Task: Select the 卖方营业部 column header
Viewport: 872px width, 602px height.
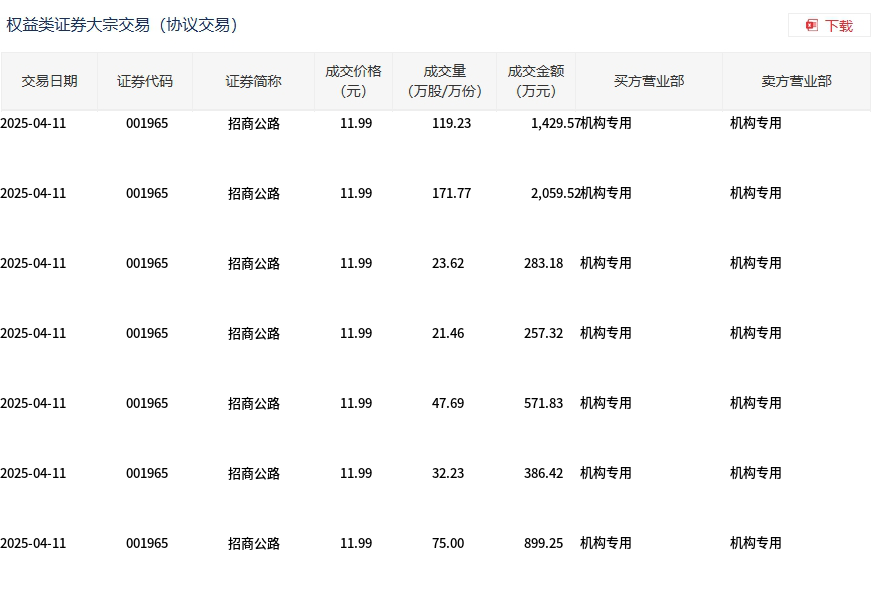Action: pos(796,81)
